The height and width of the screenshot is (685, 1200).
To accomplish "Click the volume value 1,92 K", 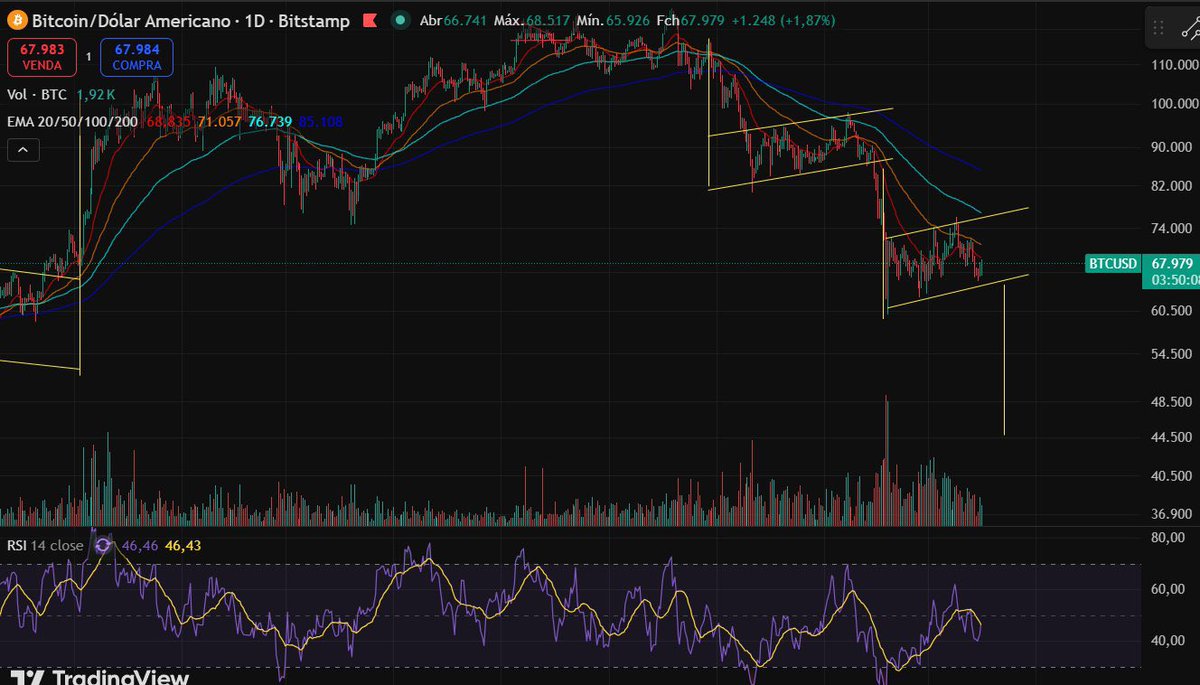I will [98, 95].
